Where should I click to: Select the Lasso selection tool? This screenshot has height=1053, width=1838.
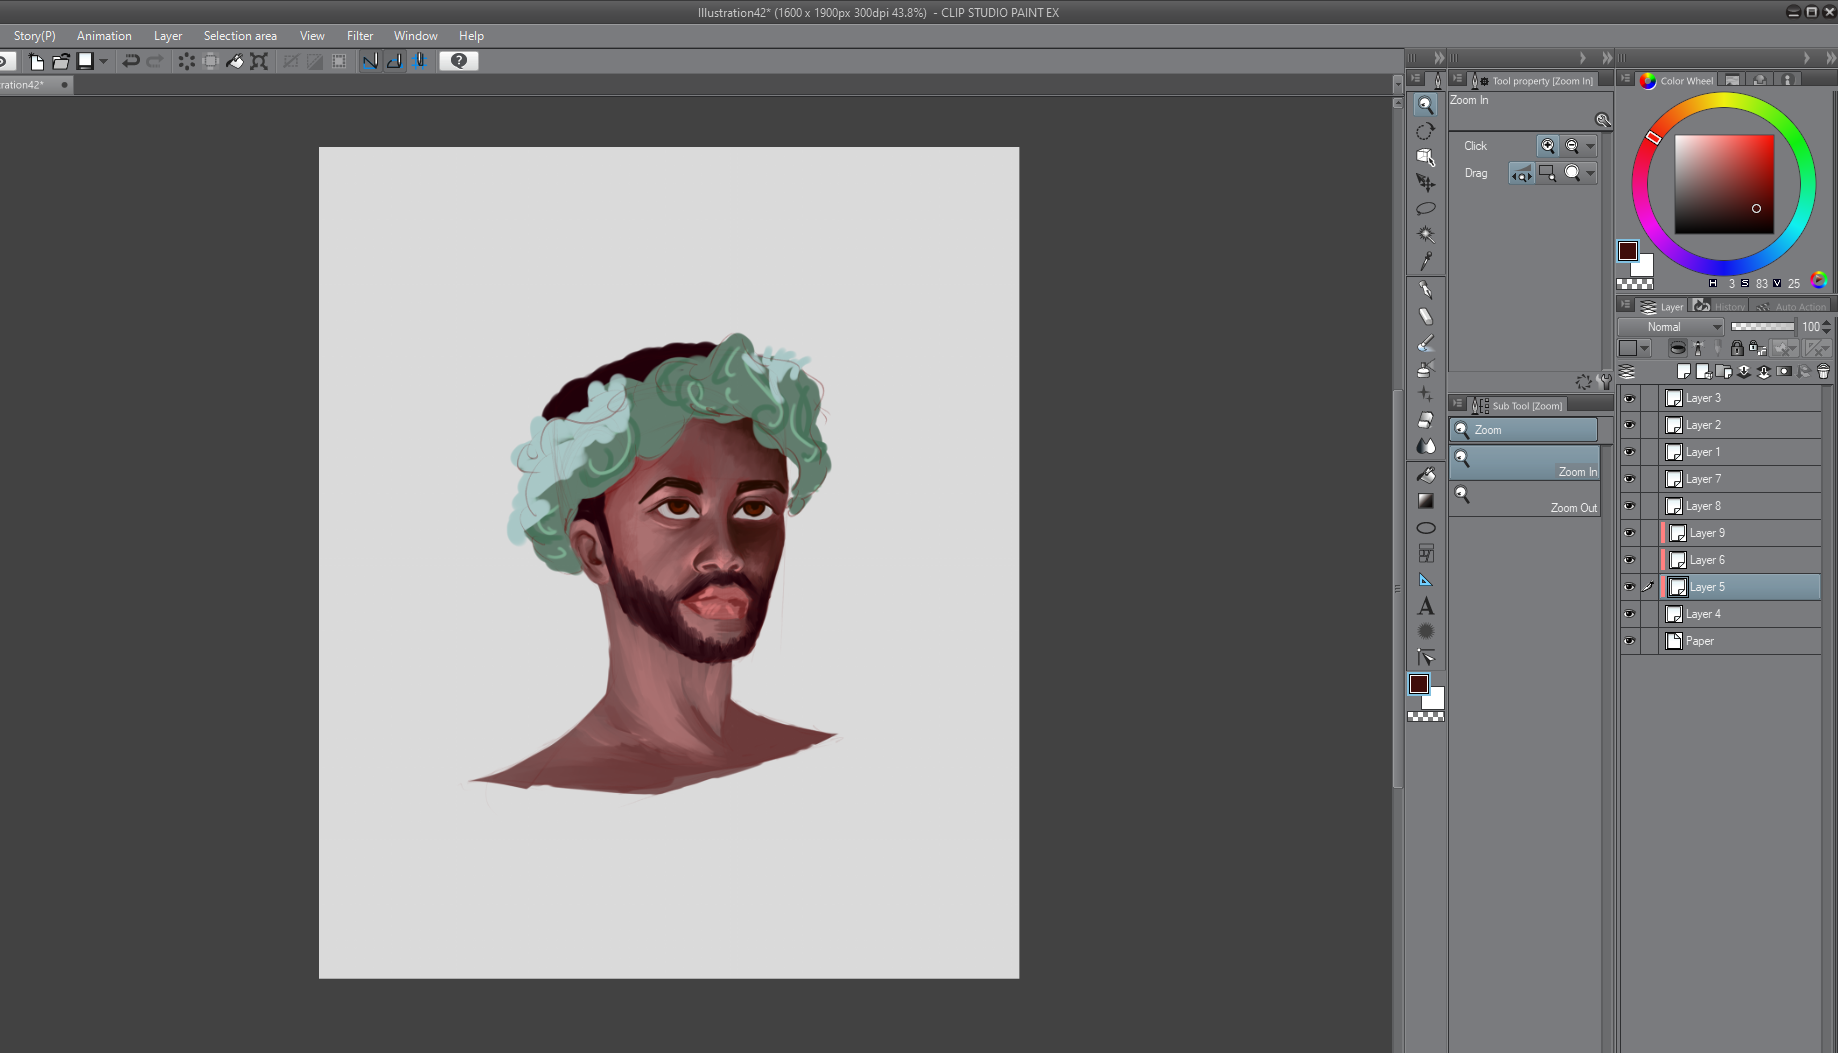(x=1425, y=209)
